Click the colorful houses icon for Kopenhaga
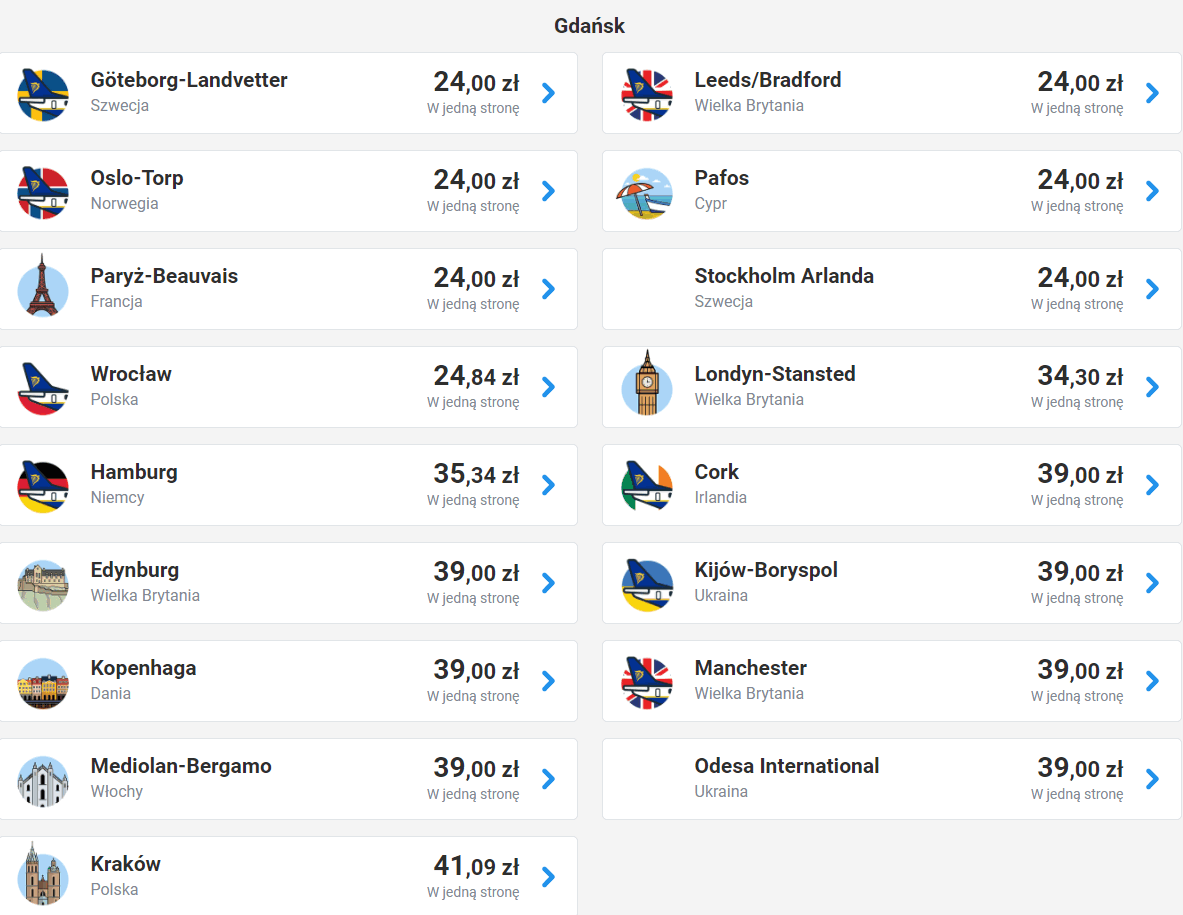This screenshot has height=915, width=1183. pos(43,682)
